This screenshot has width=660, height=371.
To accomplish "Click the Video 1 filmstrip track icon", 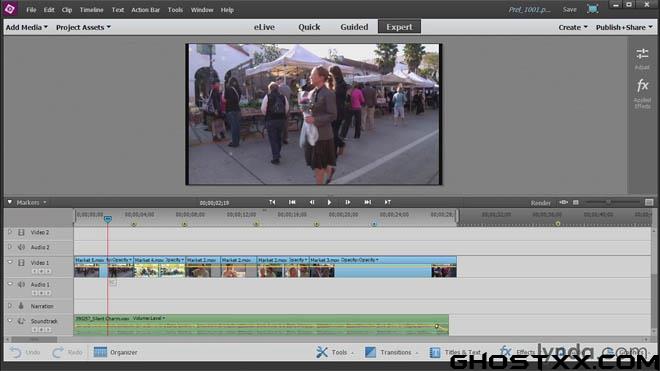I will tap(21, 262).
